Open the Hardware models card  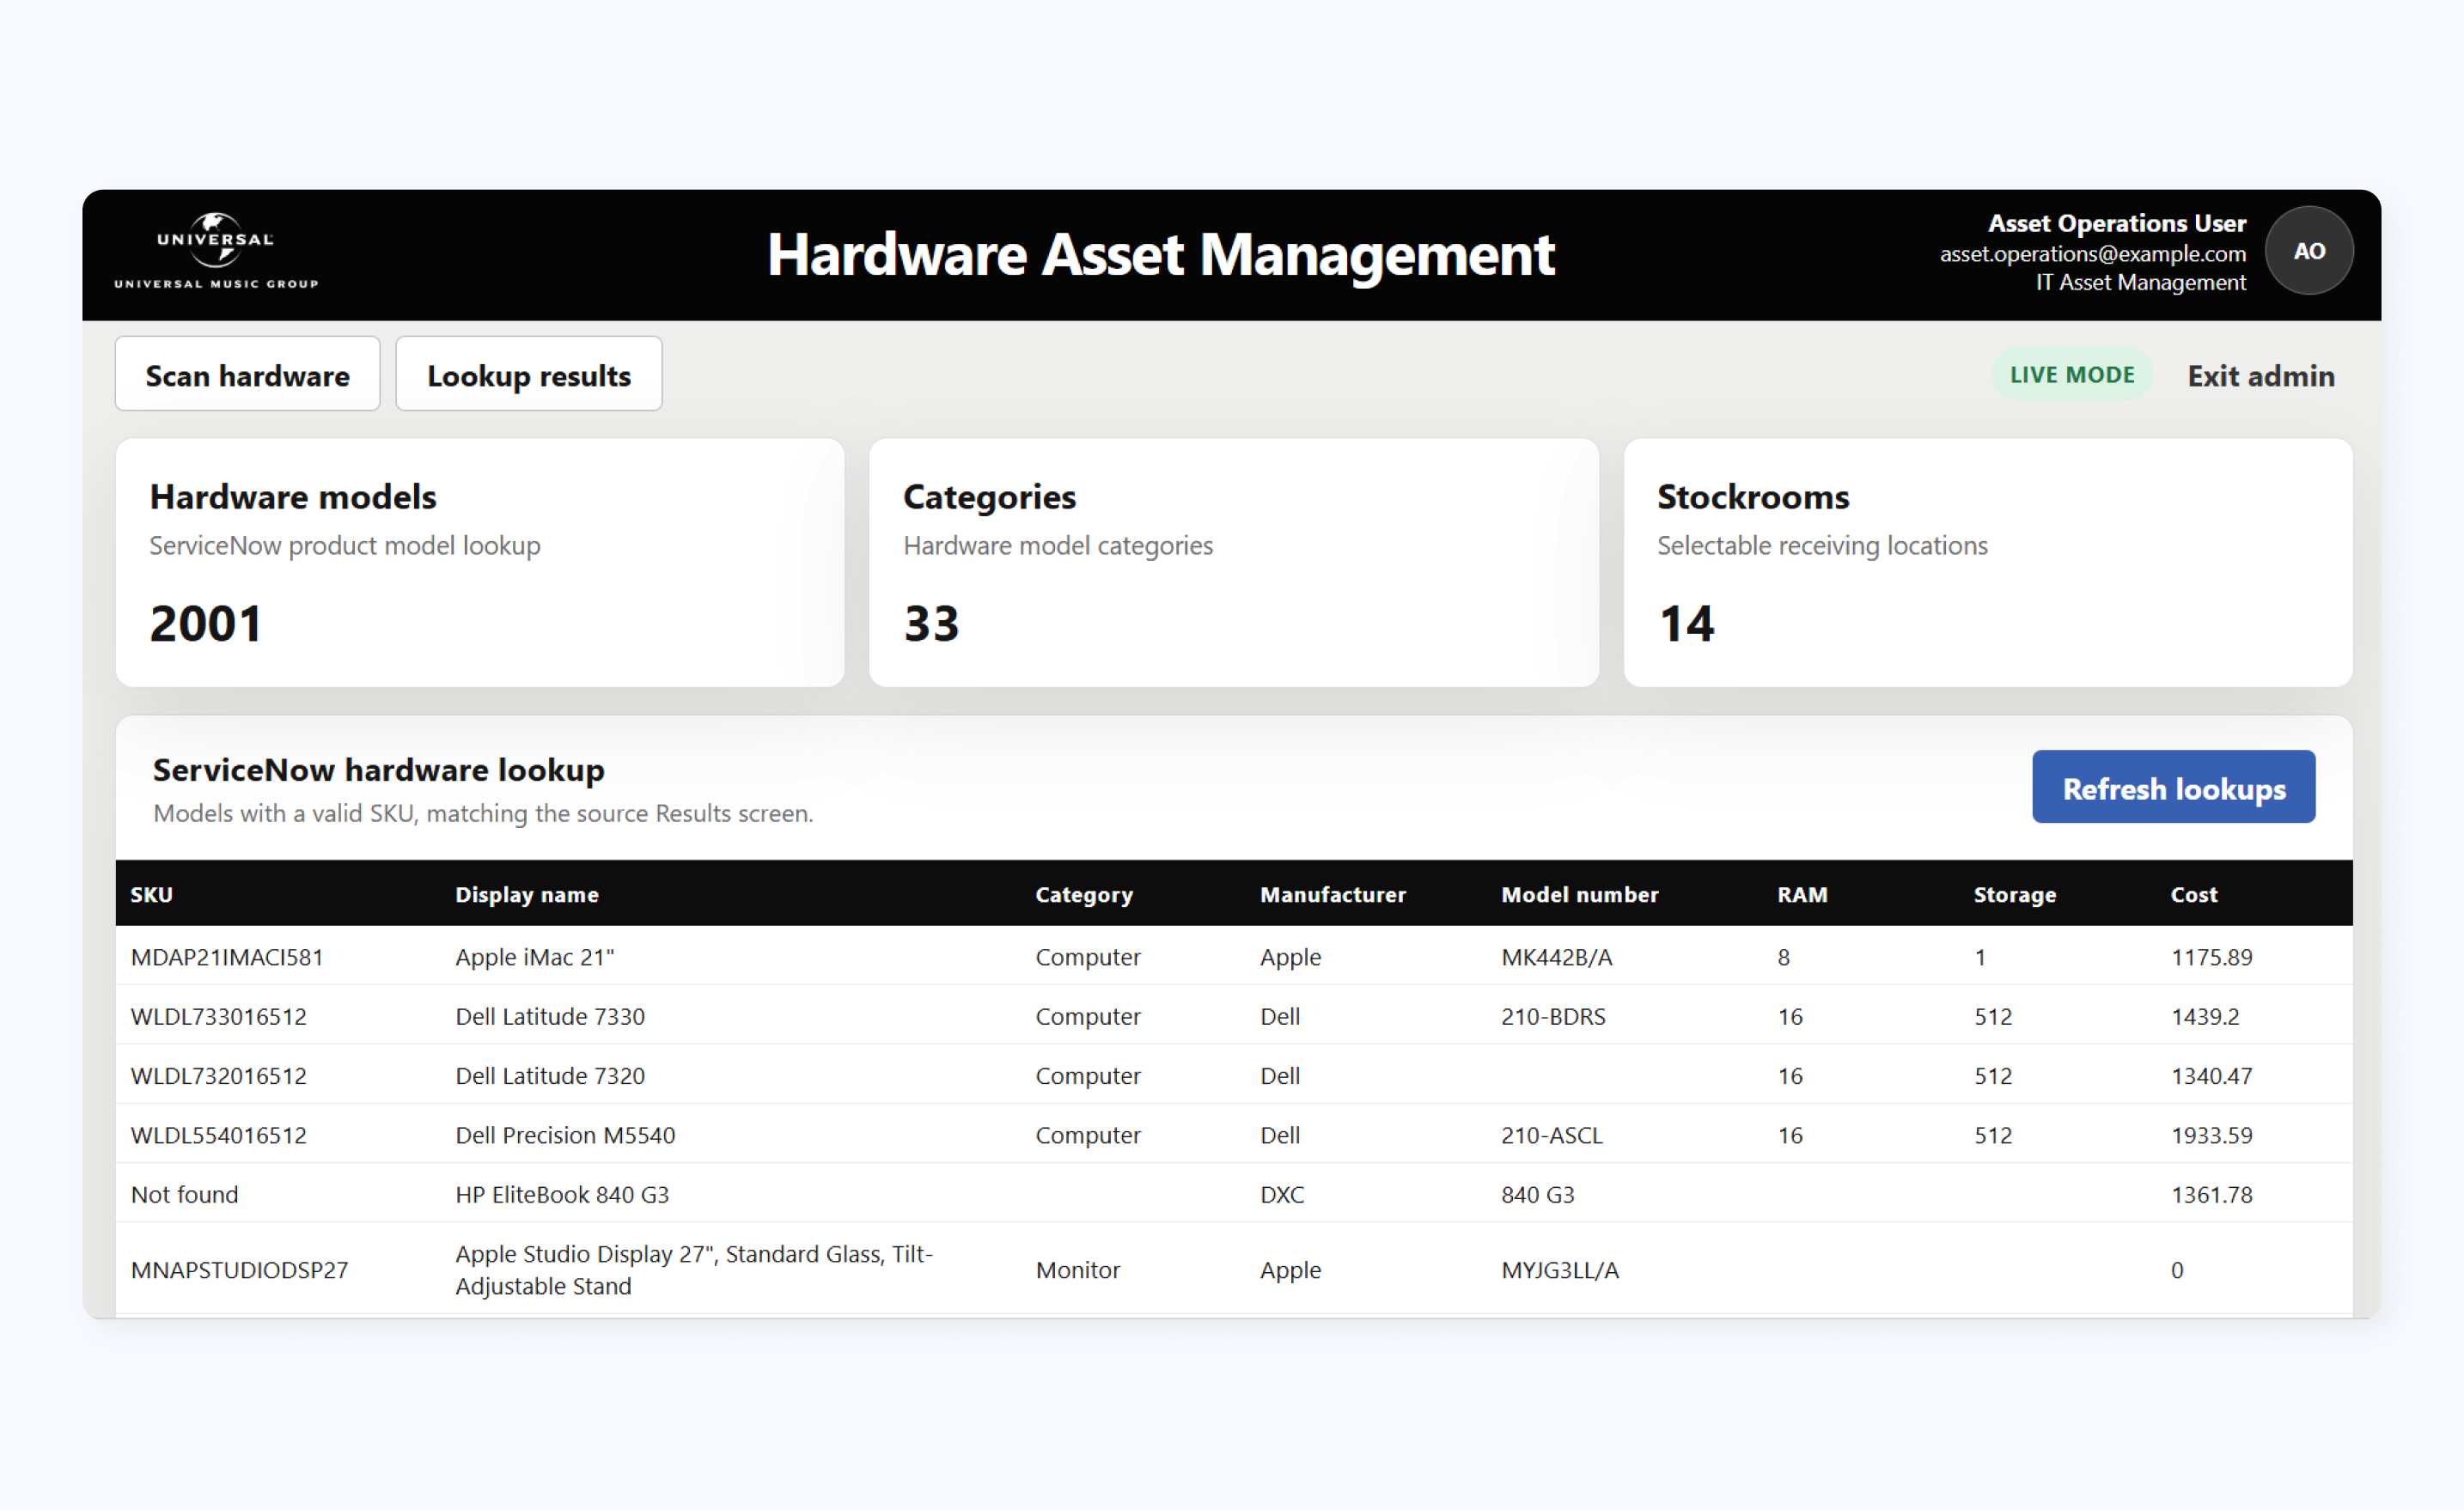480,562
